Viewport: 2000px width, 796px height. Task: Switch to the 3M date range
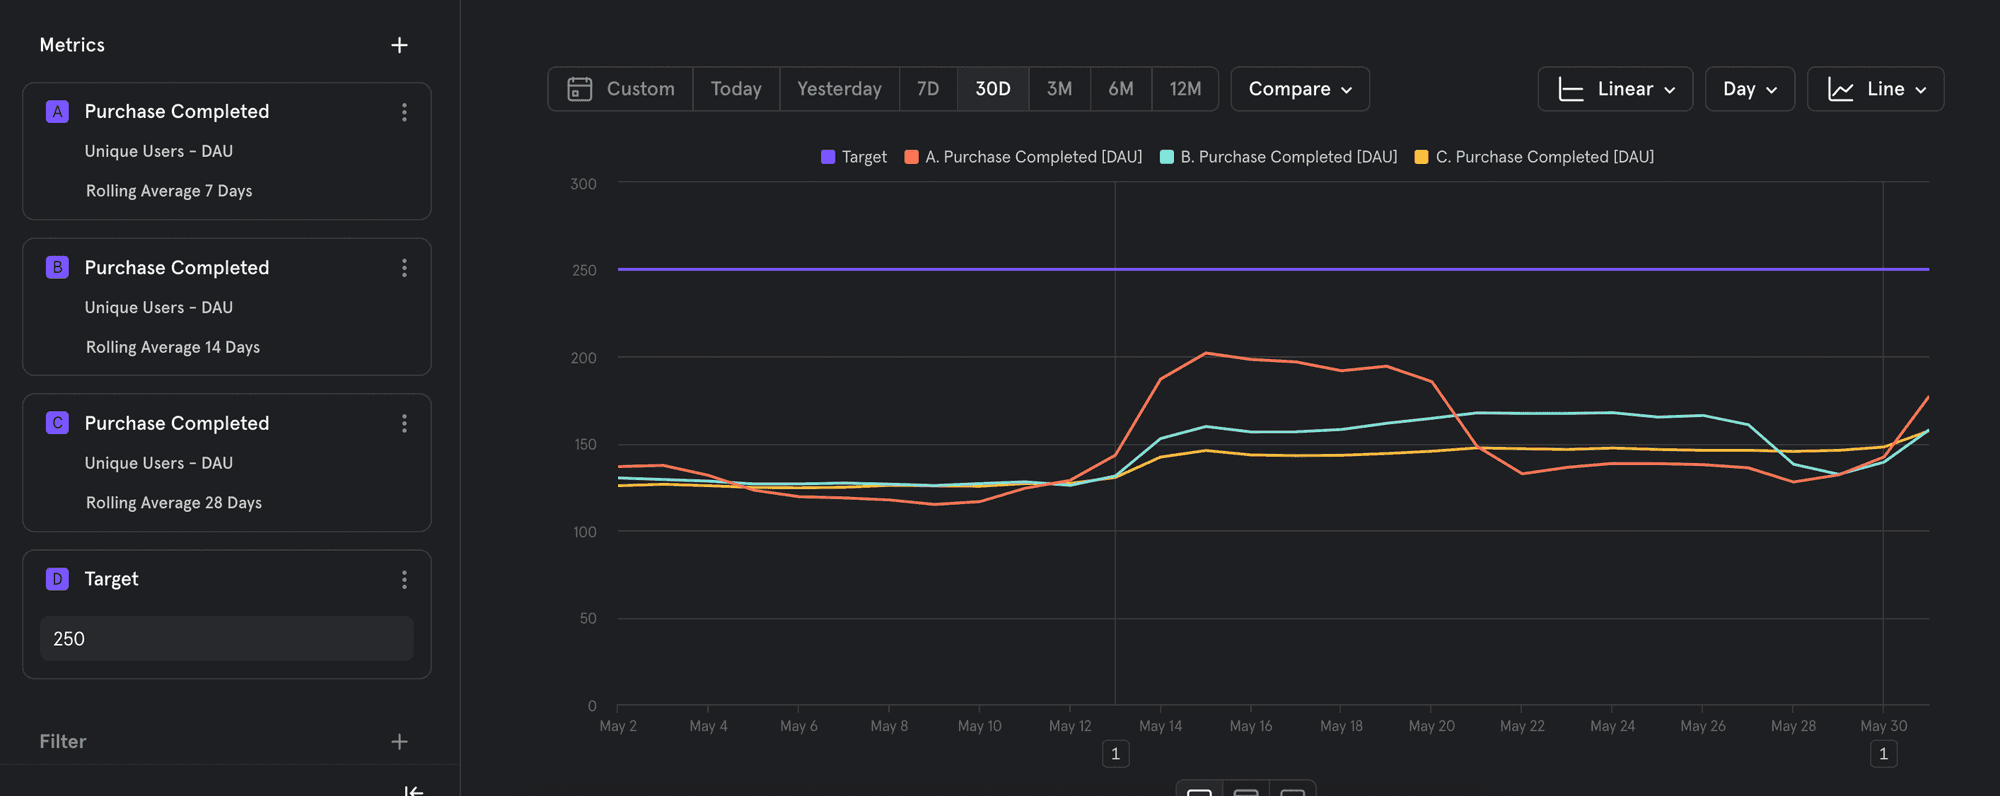(x=1059, y=89)
